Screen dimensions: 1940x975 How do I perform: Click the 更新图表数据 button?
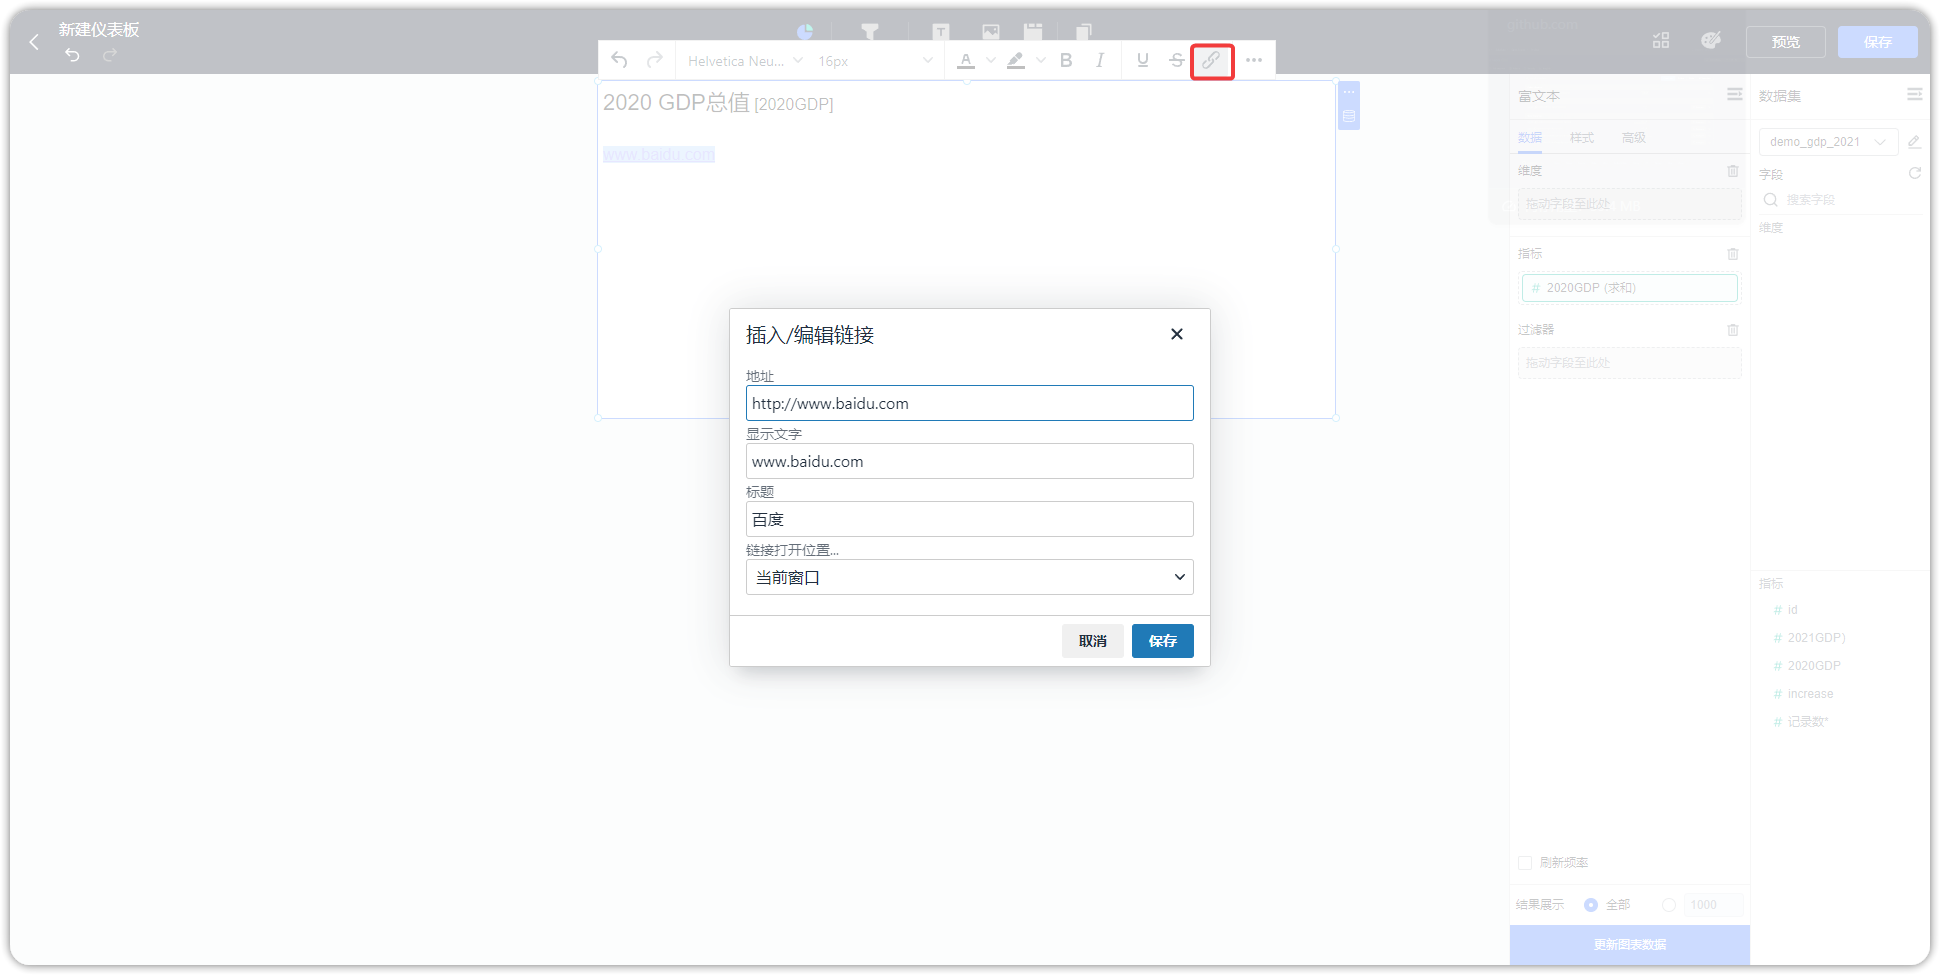(x=1630, y=945)
